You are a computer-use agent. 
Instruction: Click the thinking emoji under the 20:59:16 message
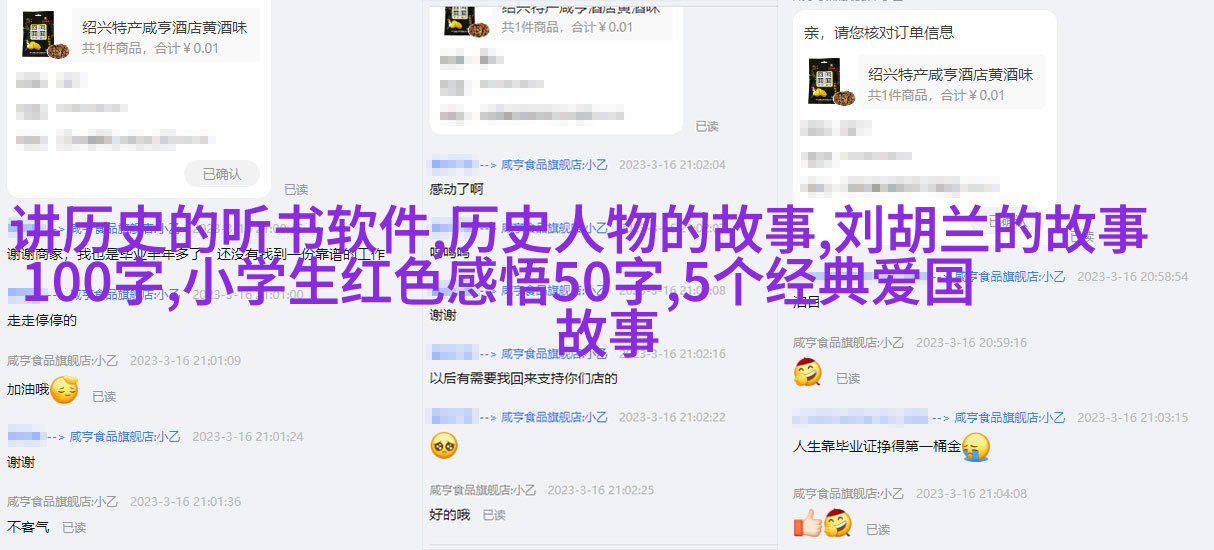click(x=808, y=373)
